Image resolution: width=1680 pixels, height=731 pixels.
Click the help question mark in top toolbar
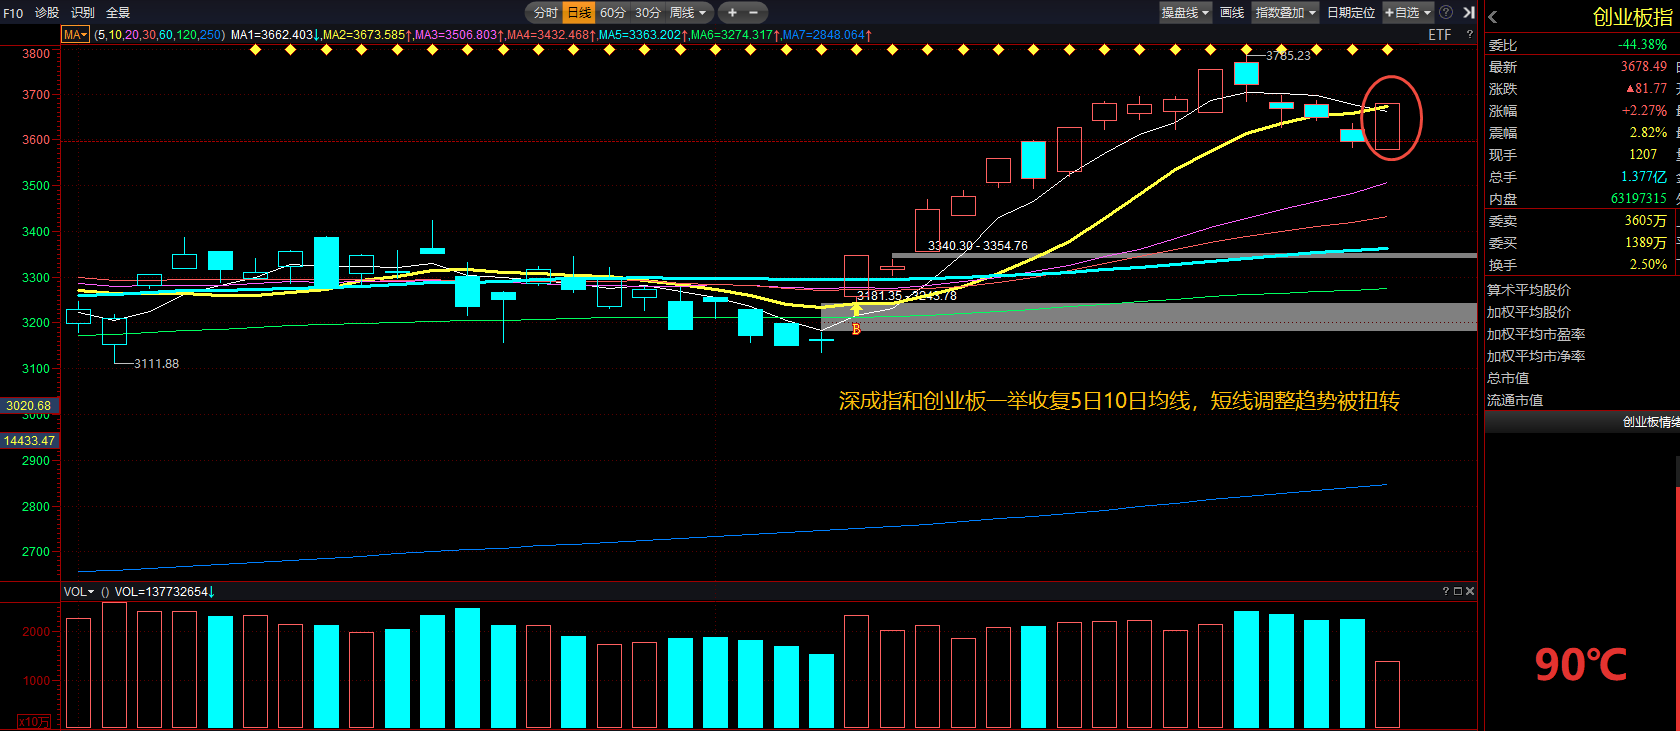tap(1446, 13)
